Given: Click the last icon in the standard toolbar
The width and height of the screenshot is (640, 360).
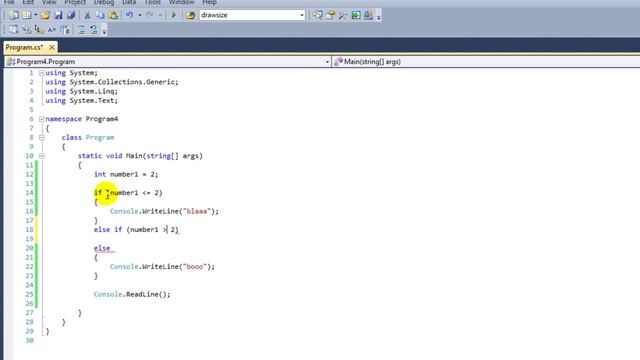Looking at the screenshot, I should click(x=369, y=16).
